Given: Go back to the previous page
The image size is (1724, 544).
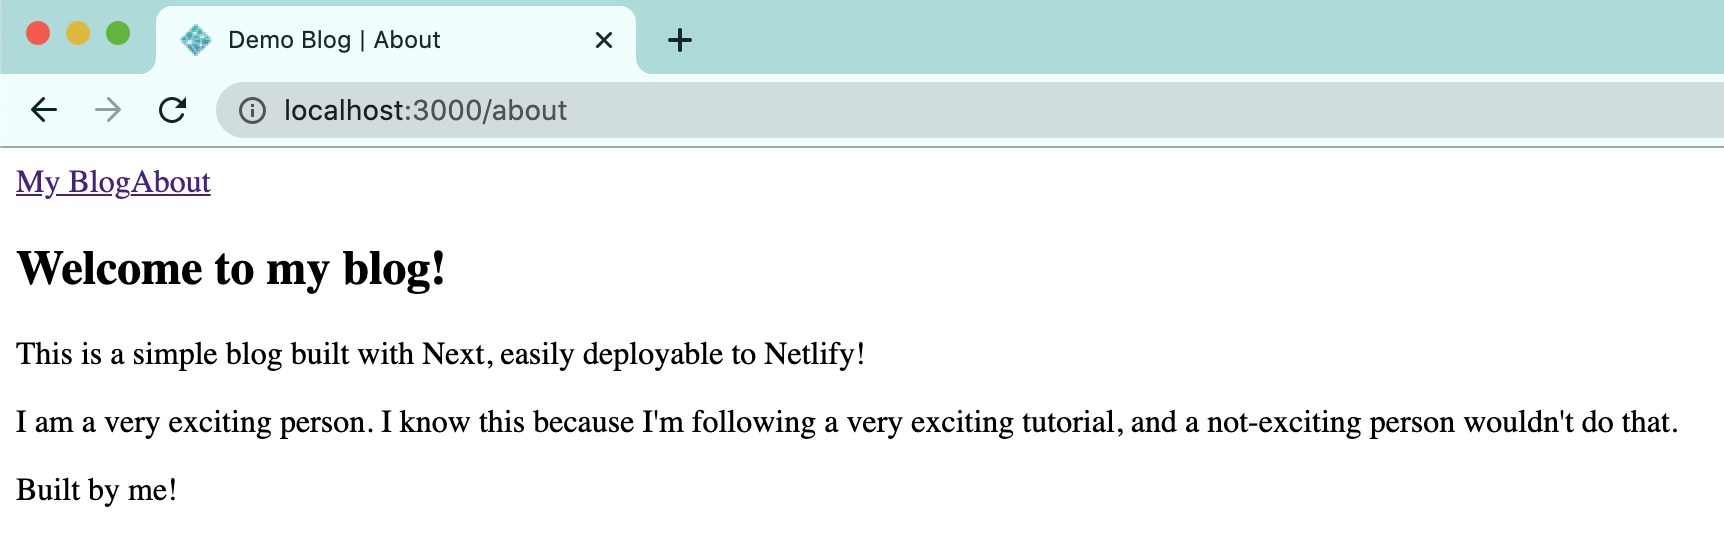Looking at the screenshot, I should click(x=44, y=110).
